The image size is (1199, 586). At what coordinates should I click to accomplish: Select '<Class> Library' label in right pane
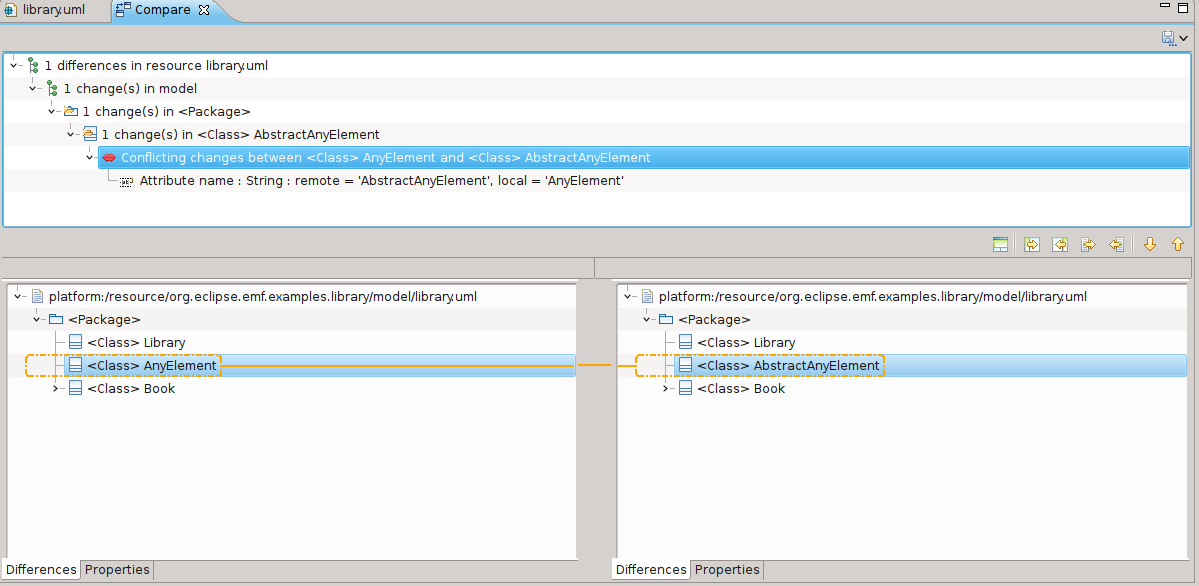pos(746,343)
